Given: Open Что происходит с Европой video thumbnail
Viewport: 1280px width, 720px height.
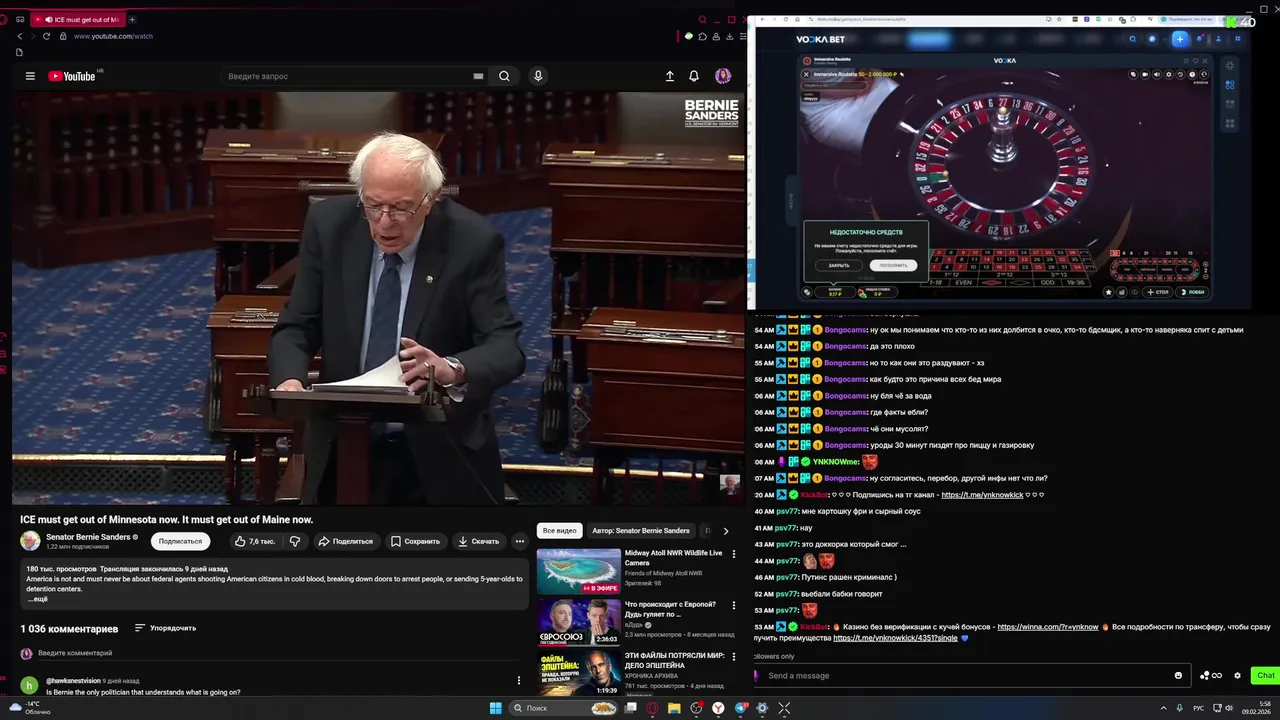Looking at the screenshot, I should click(x=579, y=622).
